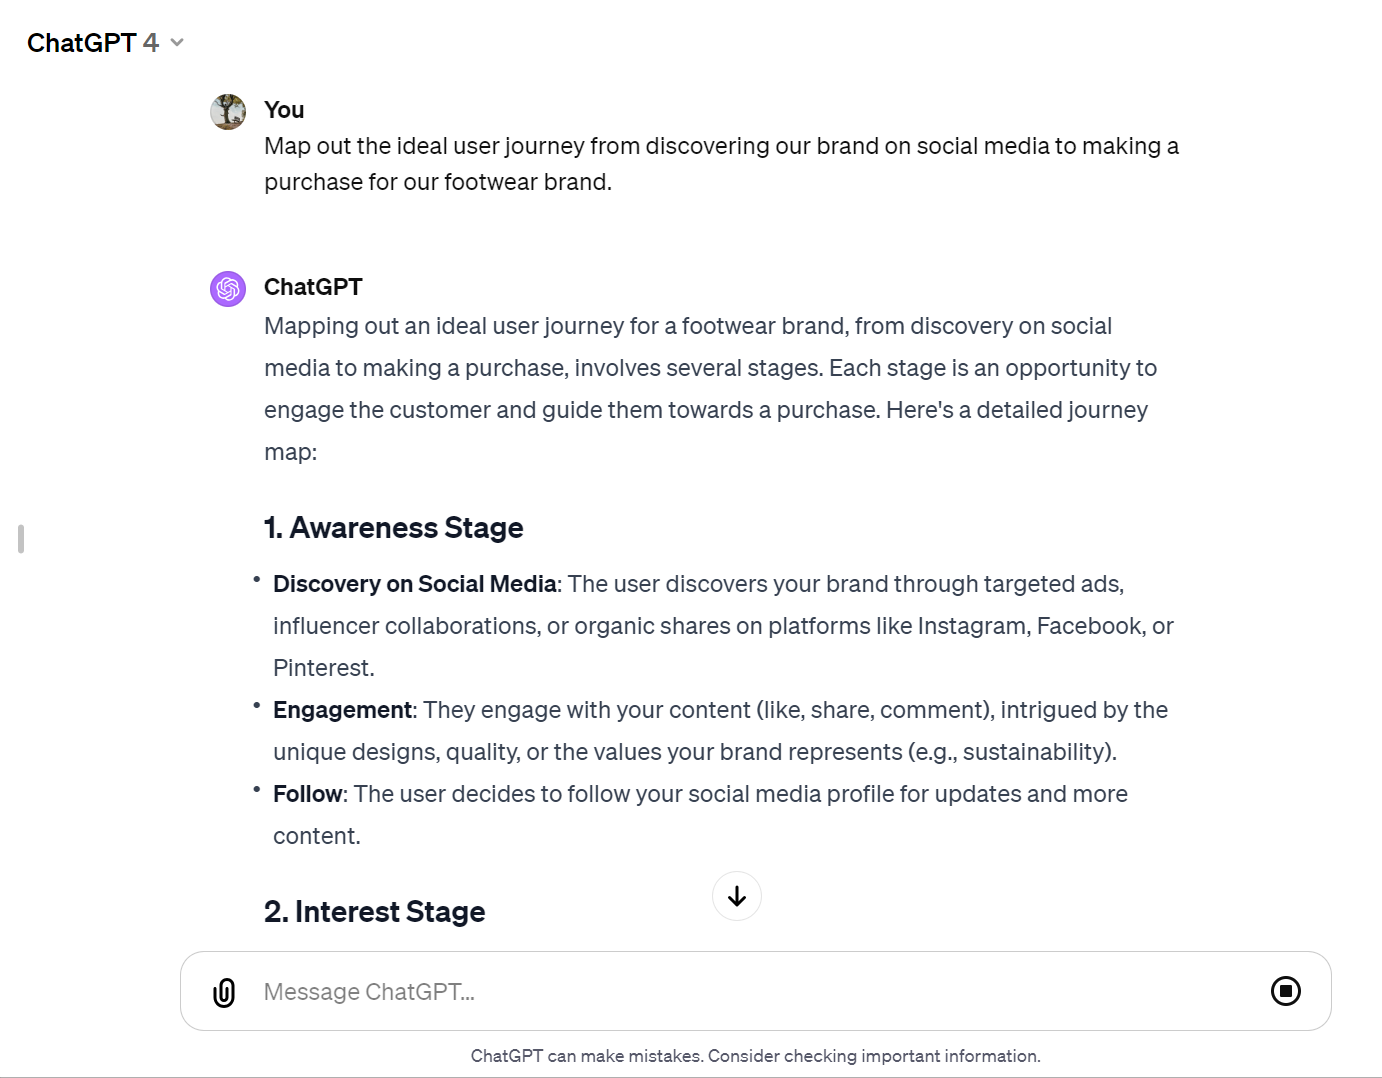Click the bold "Follow" bullet label
Image resolution: width=1382 pixels, height=1078 pixels.
click(x=308, y=794)
